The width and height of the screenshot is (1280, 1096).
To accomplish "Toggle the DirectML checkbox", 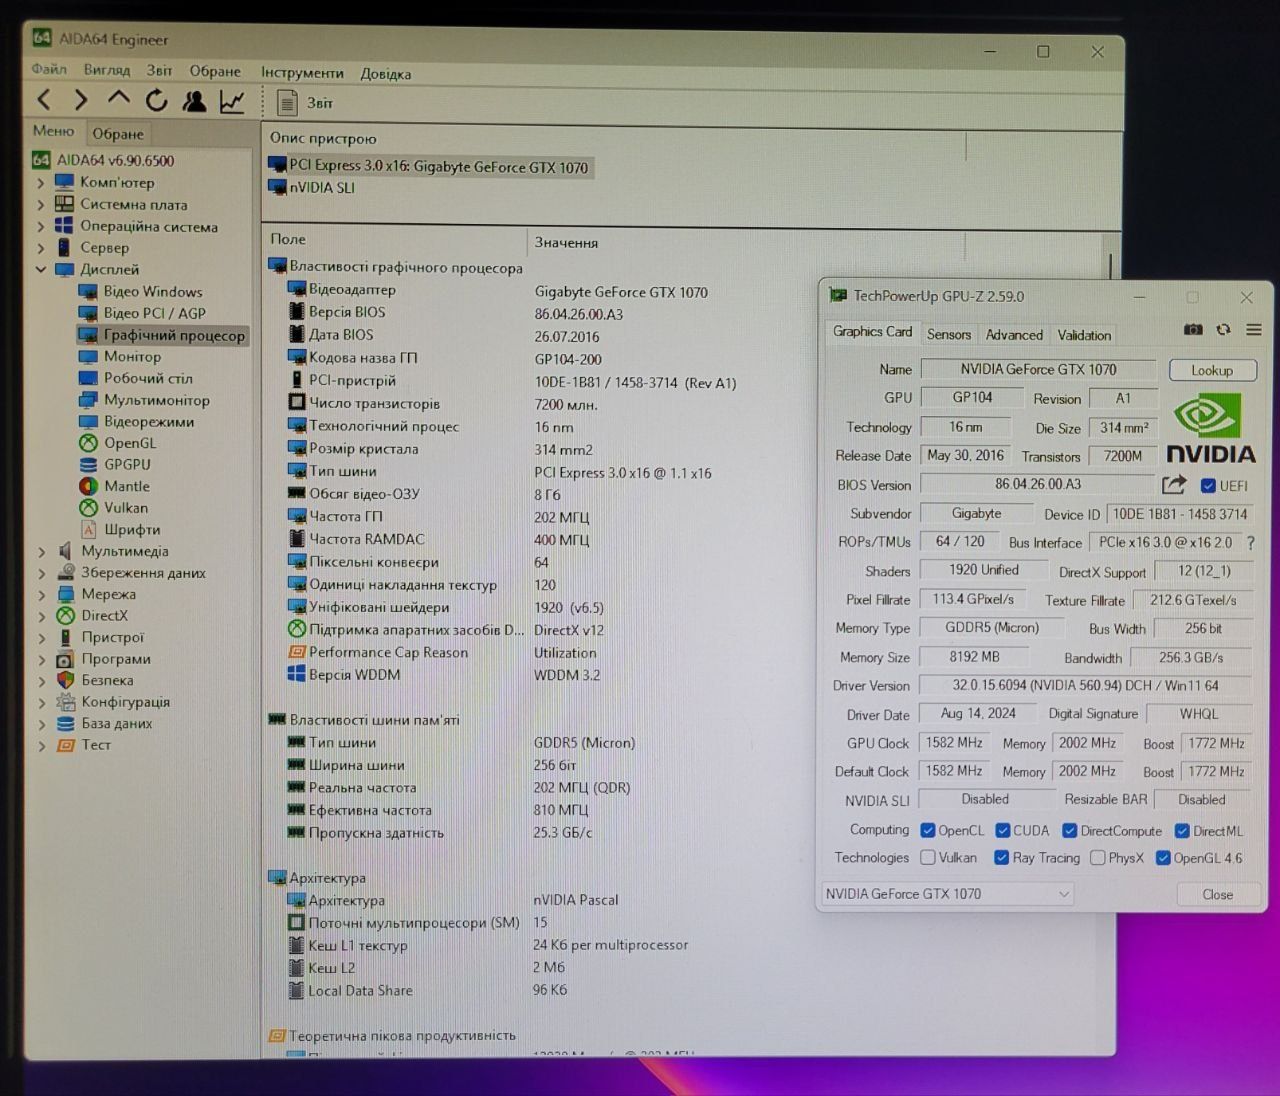I will click(1182, 831).
